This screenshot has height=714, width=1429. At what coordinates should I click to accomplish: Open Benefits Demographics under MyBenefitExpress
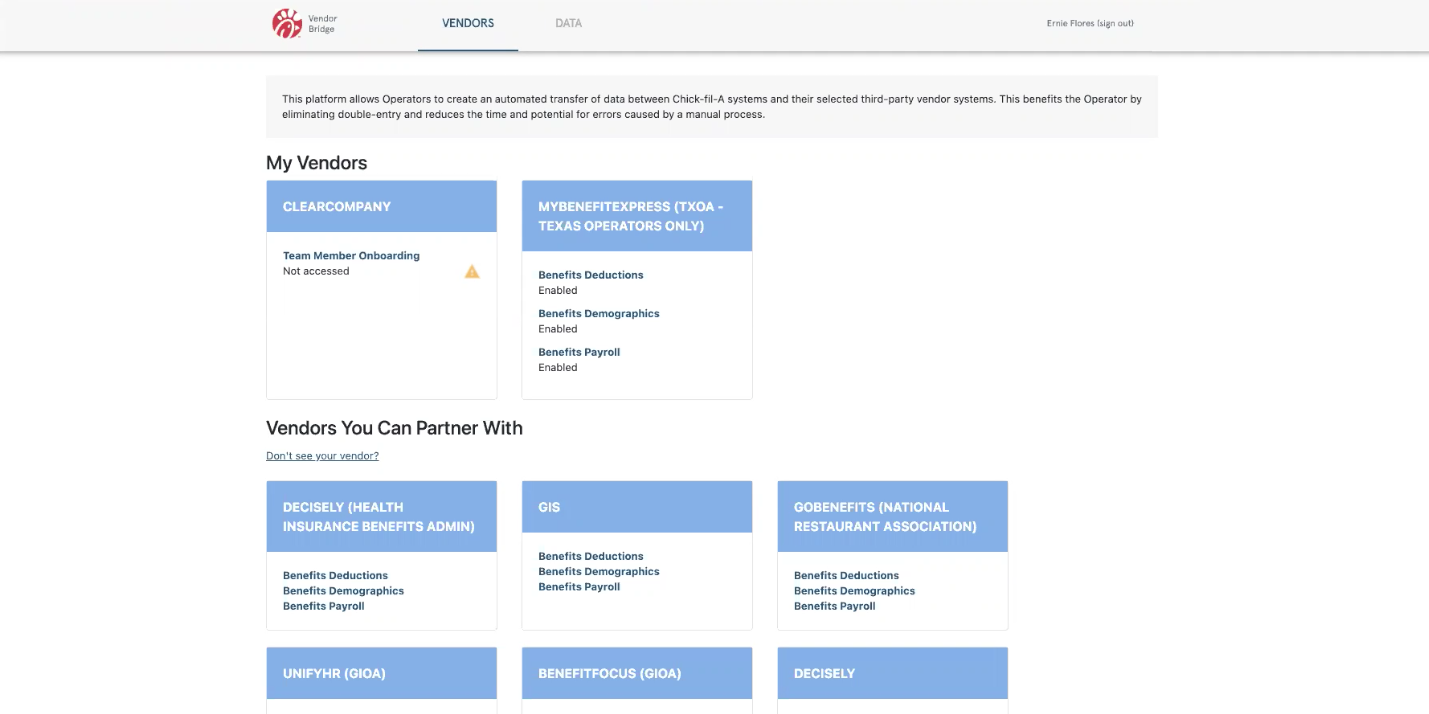point(599,314)
